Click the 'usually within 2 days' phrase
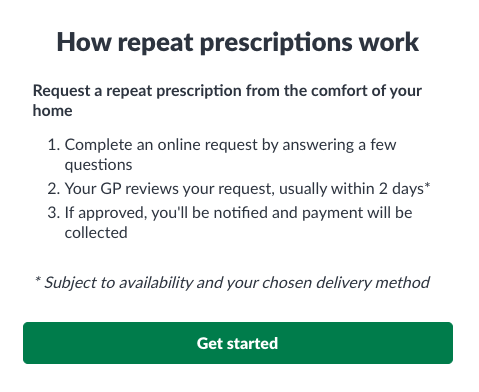This screenshot has width=479, height=392. click(351, 189)
